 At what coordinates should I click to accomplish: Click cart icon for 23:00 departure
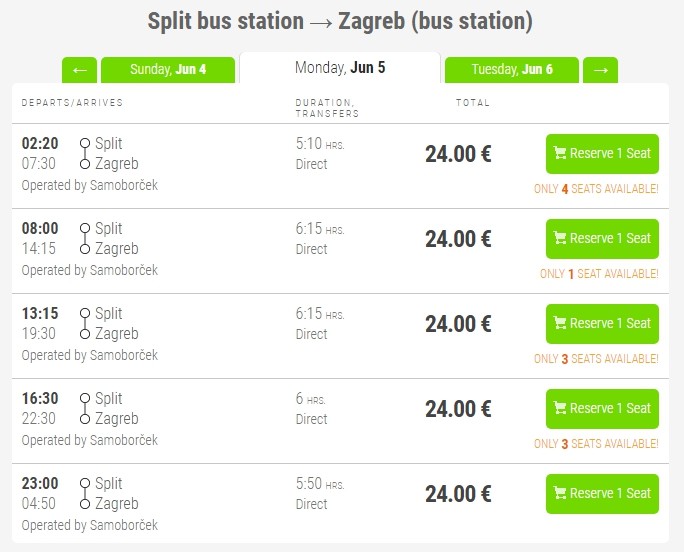pyautogui.click(x=560, y=494)
